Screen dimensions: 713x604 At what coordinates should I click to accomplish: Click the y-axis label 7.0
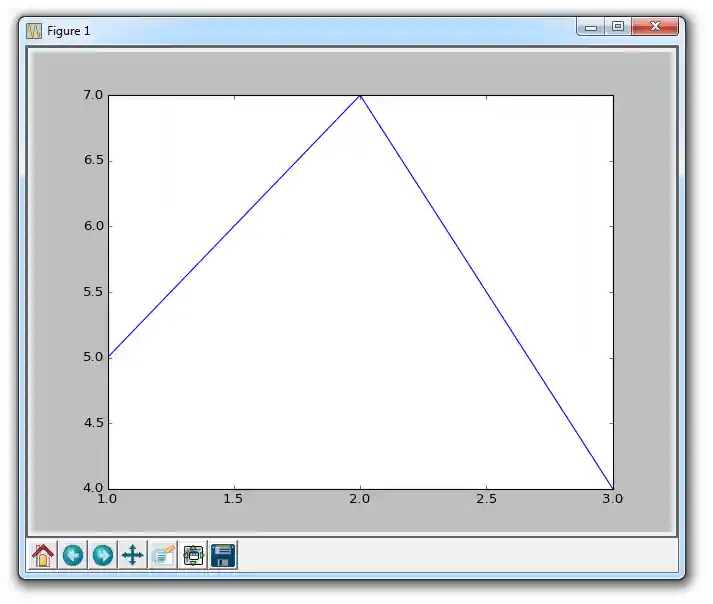tap(93, 95)
